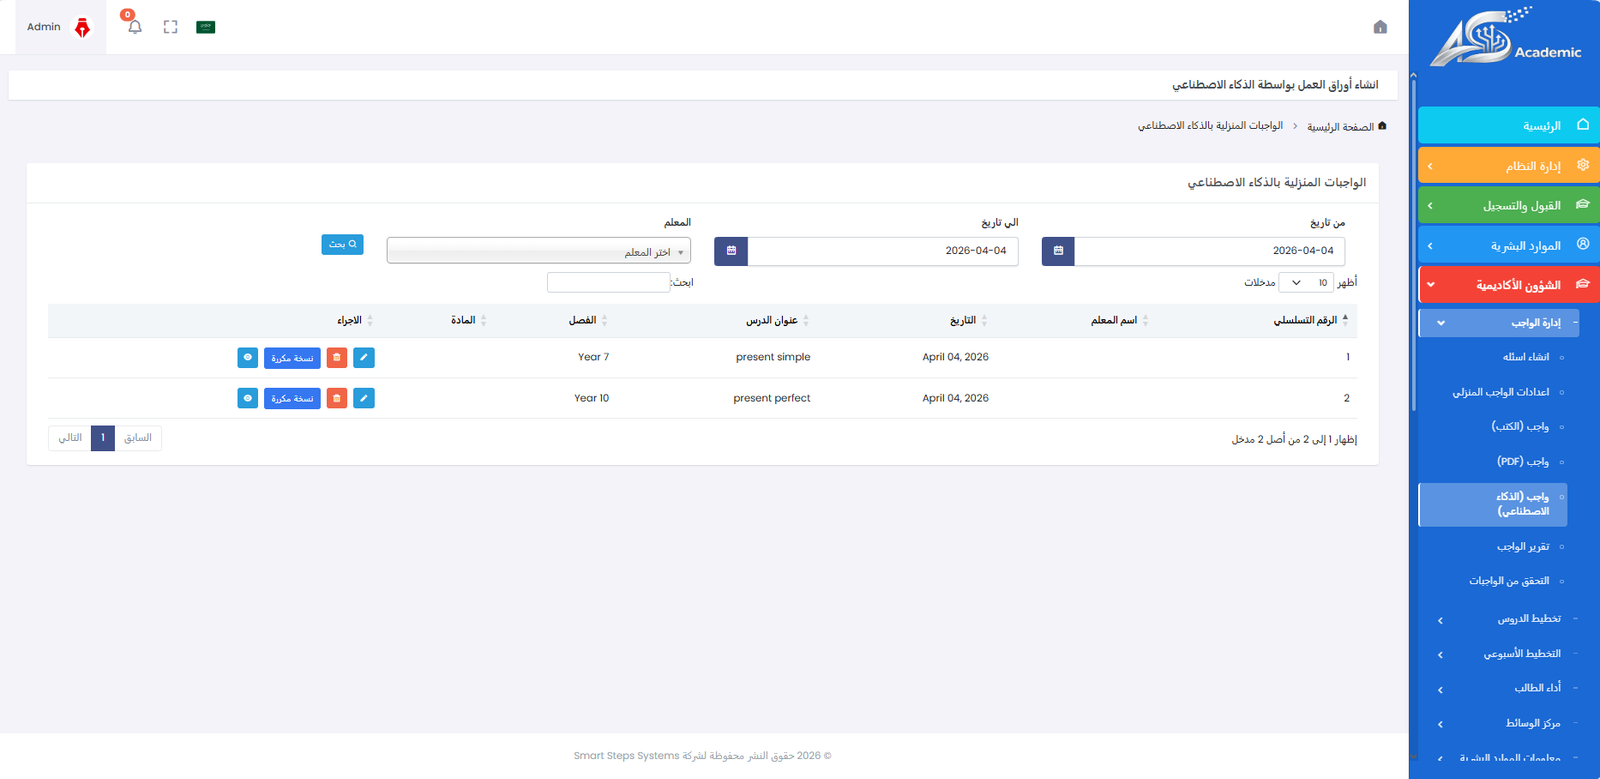The width and height of the screenshot is (1600, 779).
Task: Collapse إدارة الواجب submenu
Action: pos(1498,323)
